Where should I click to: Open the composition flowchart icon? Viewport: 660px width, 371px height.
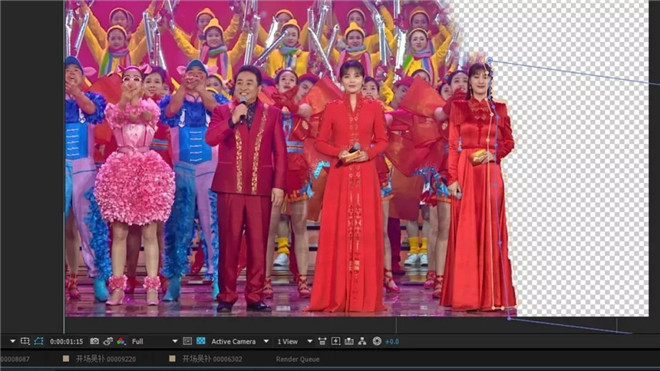click(362, 342)
